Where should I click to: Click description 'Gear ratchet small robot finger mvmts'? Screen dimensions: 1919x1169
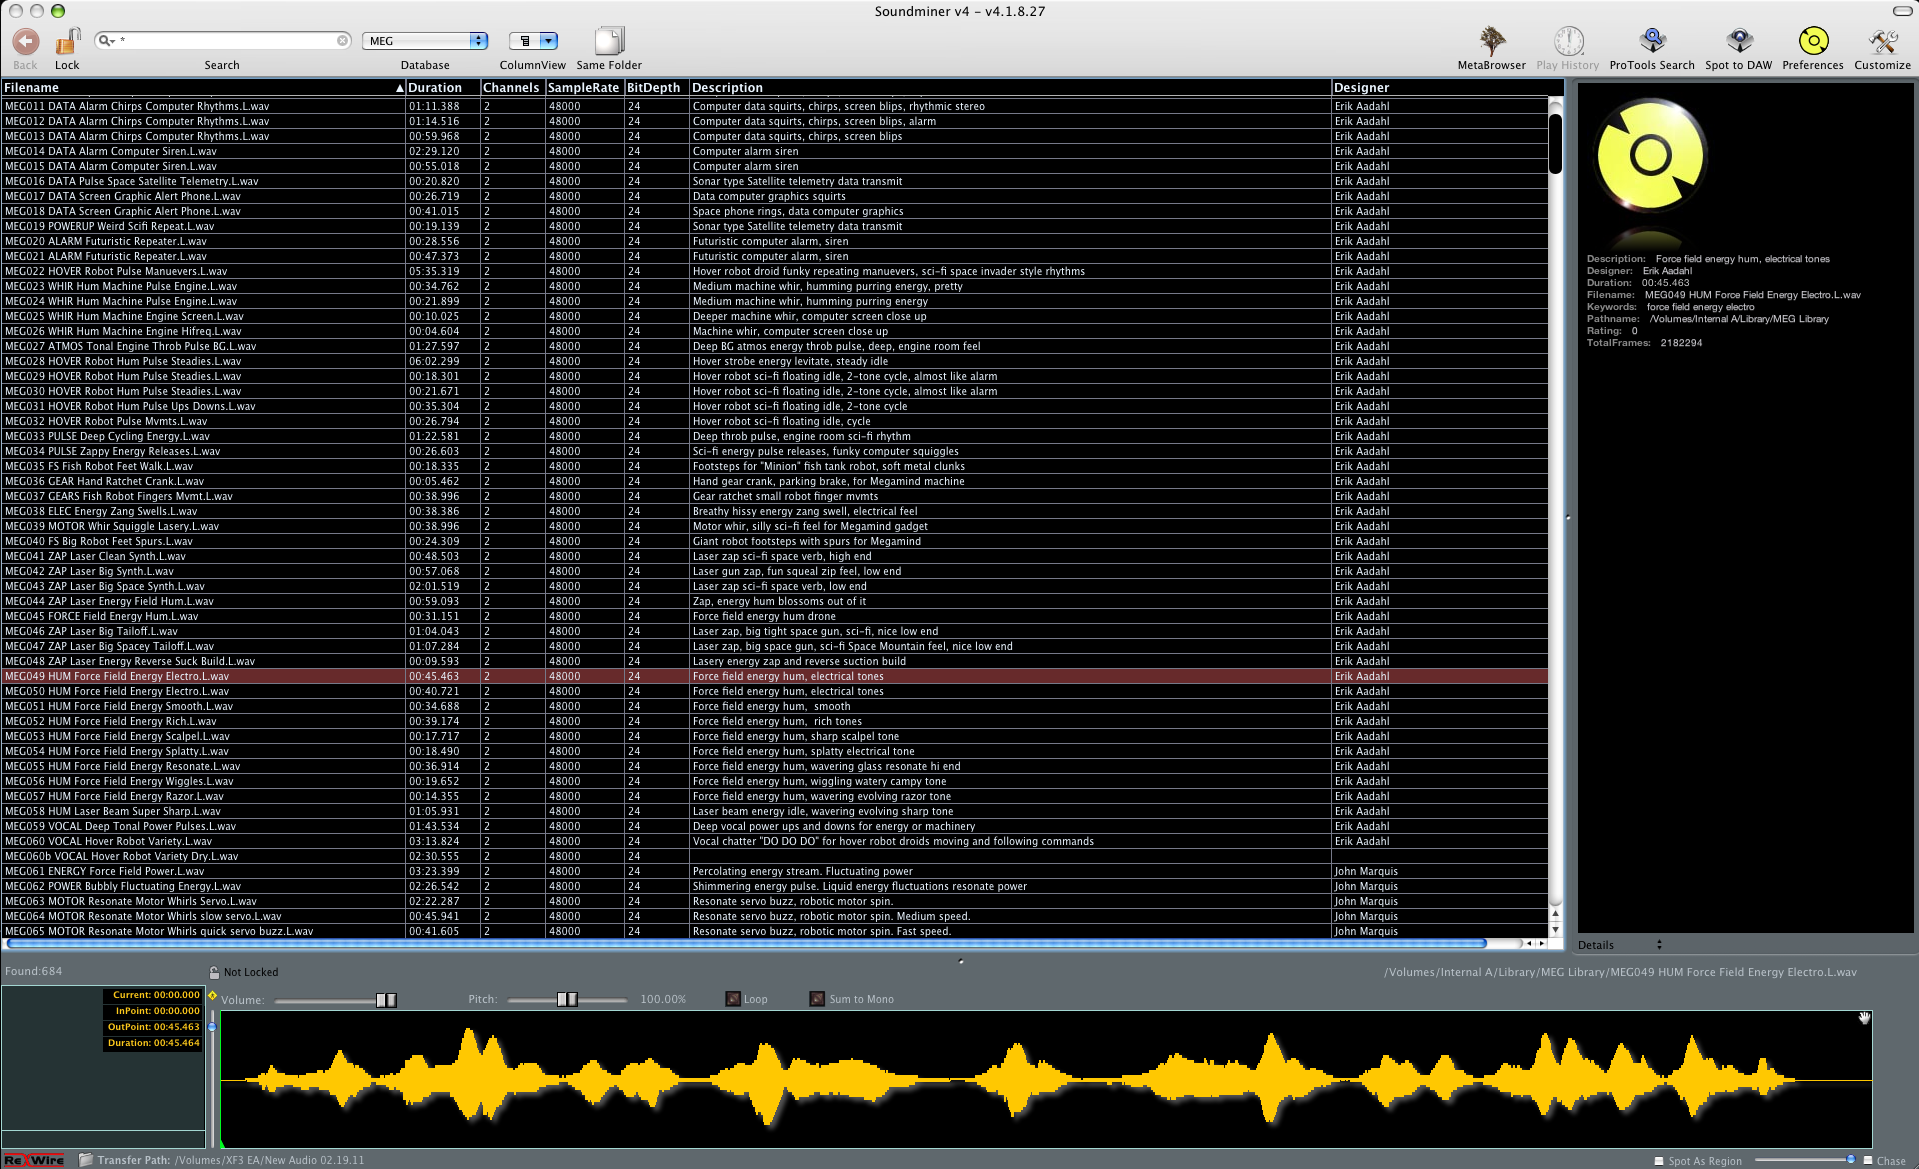[785, 496]
